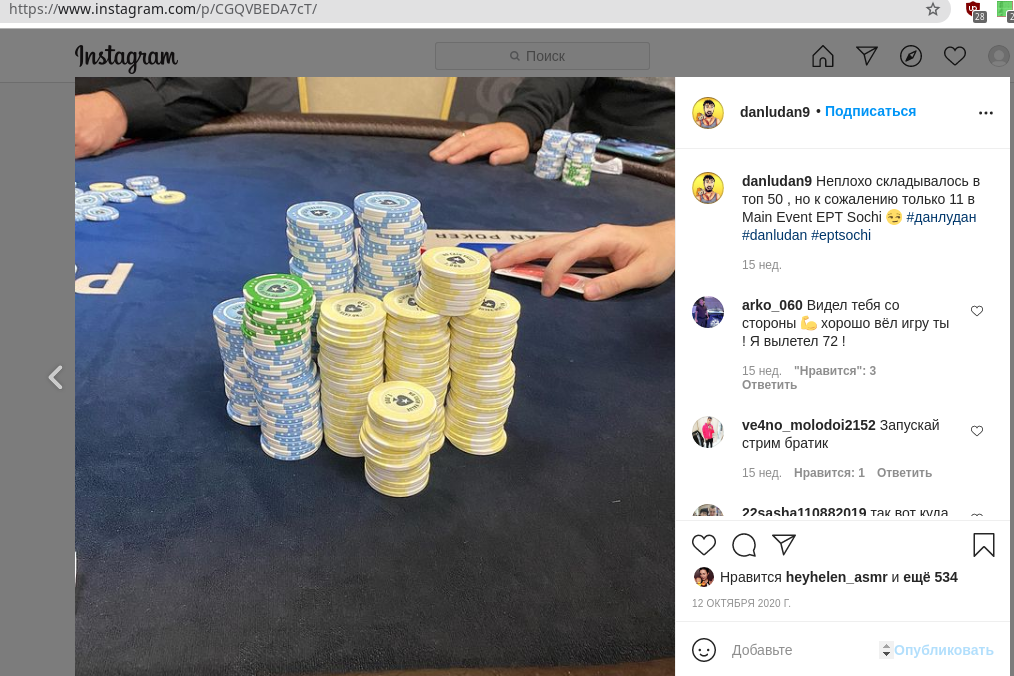Open the heyhelen_asmr profile from likes

[836, 577]
